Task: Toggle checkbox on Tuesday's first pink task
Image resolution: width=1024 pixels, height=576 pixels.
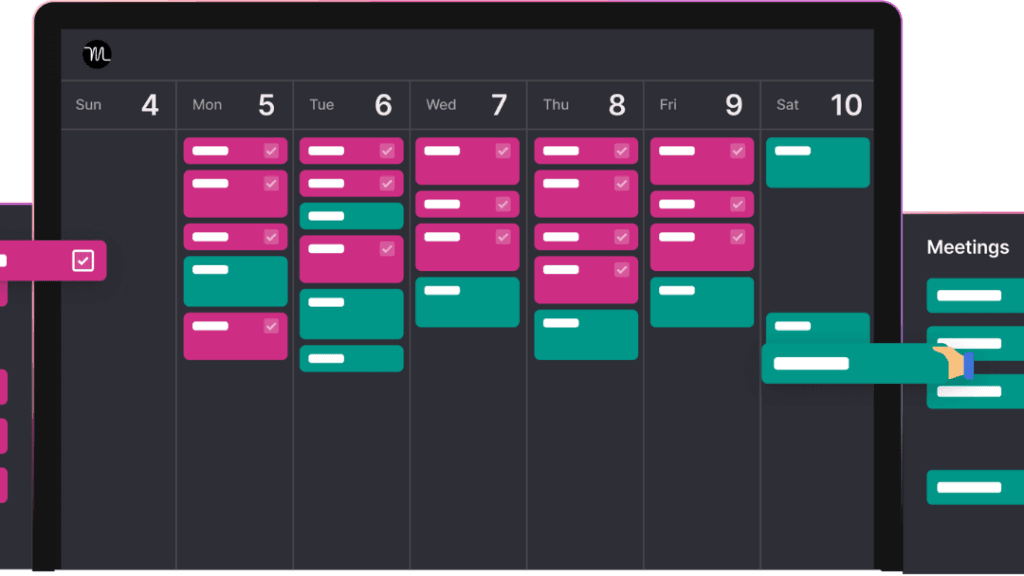Action: pos(387,151)
